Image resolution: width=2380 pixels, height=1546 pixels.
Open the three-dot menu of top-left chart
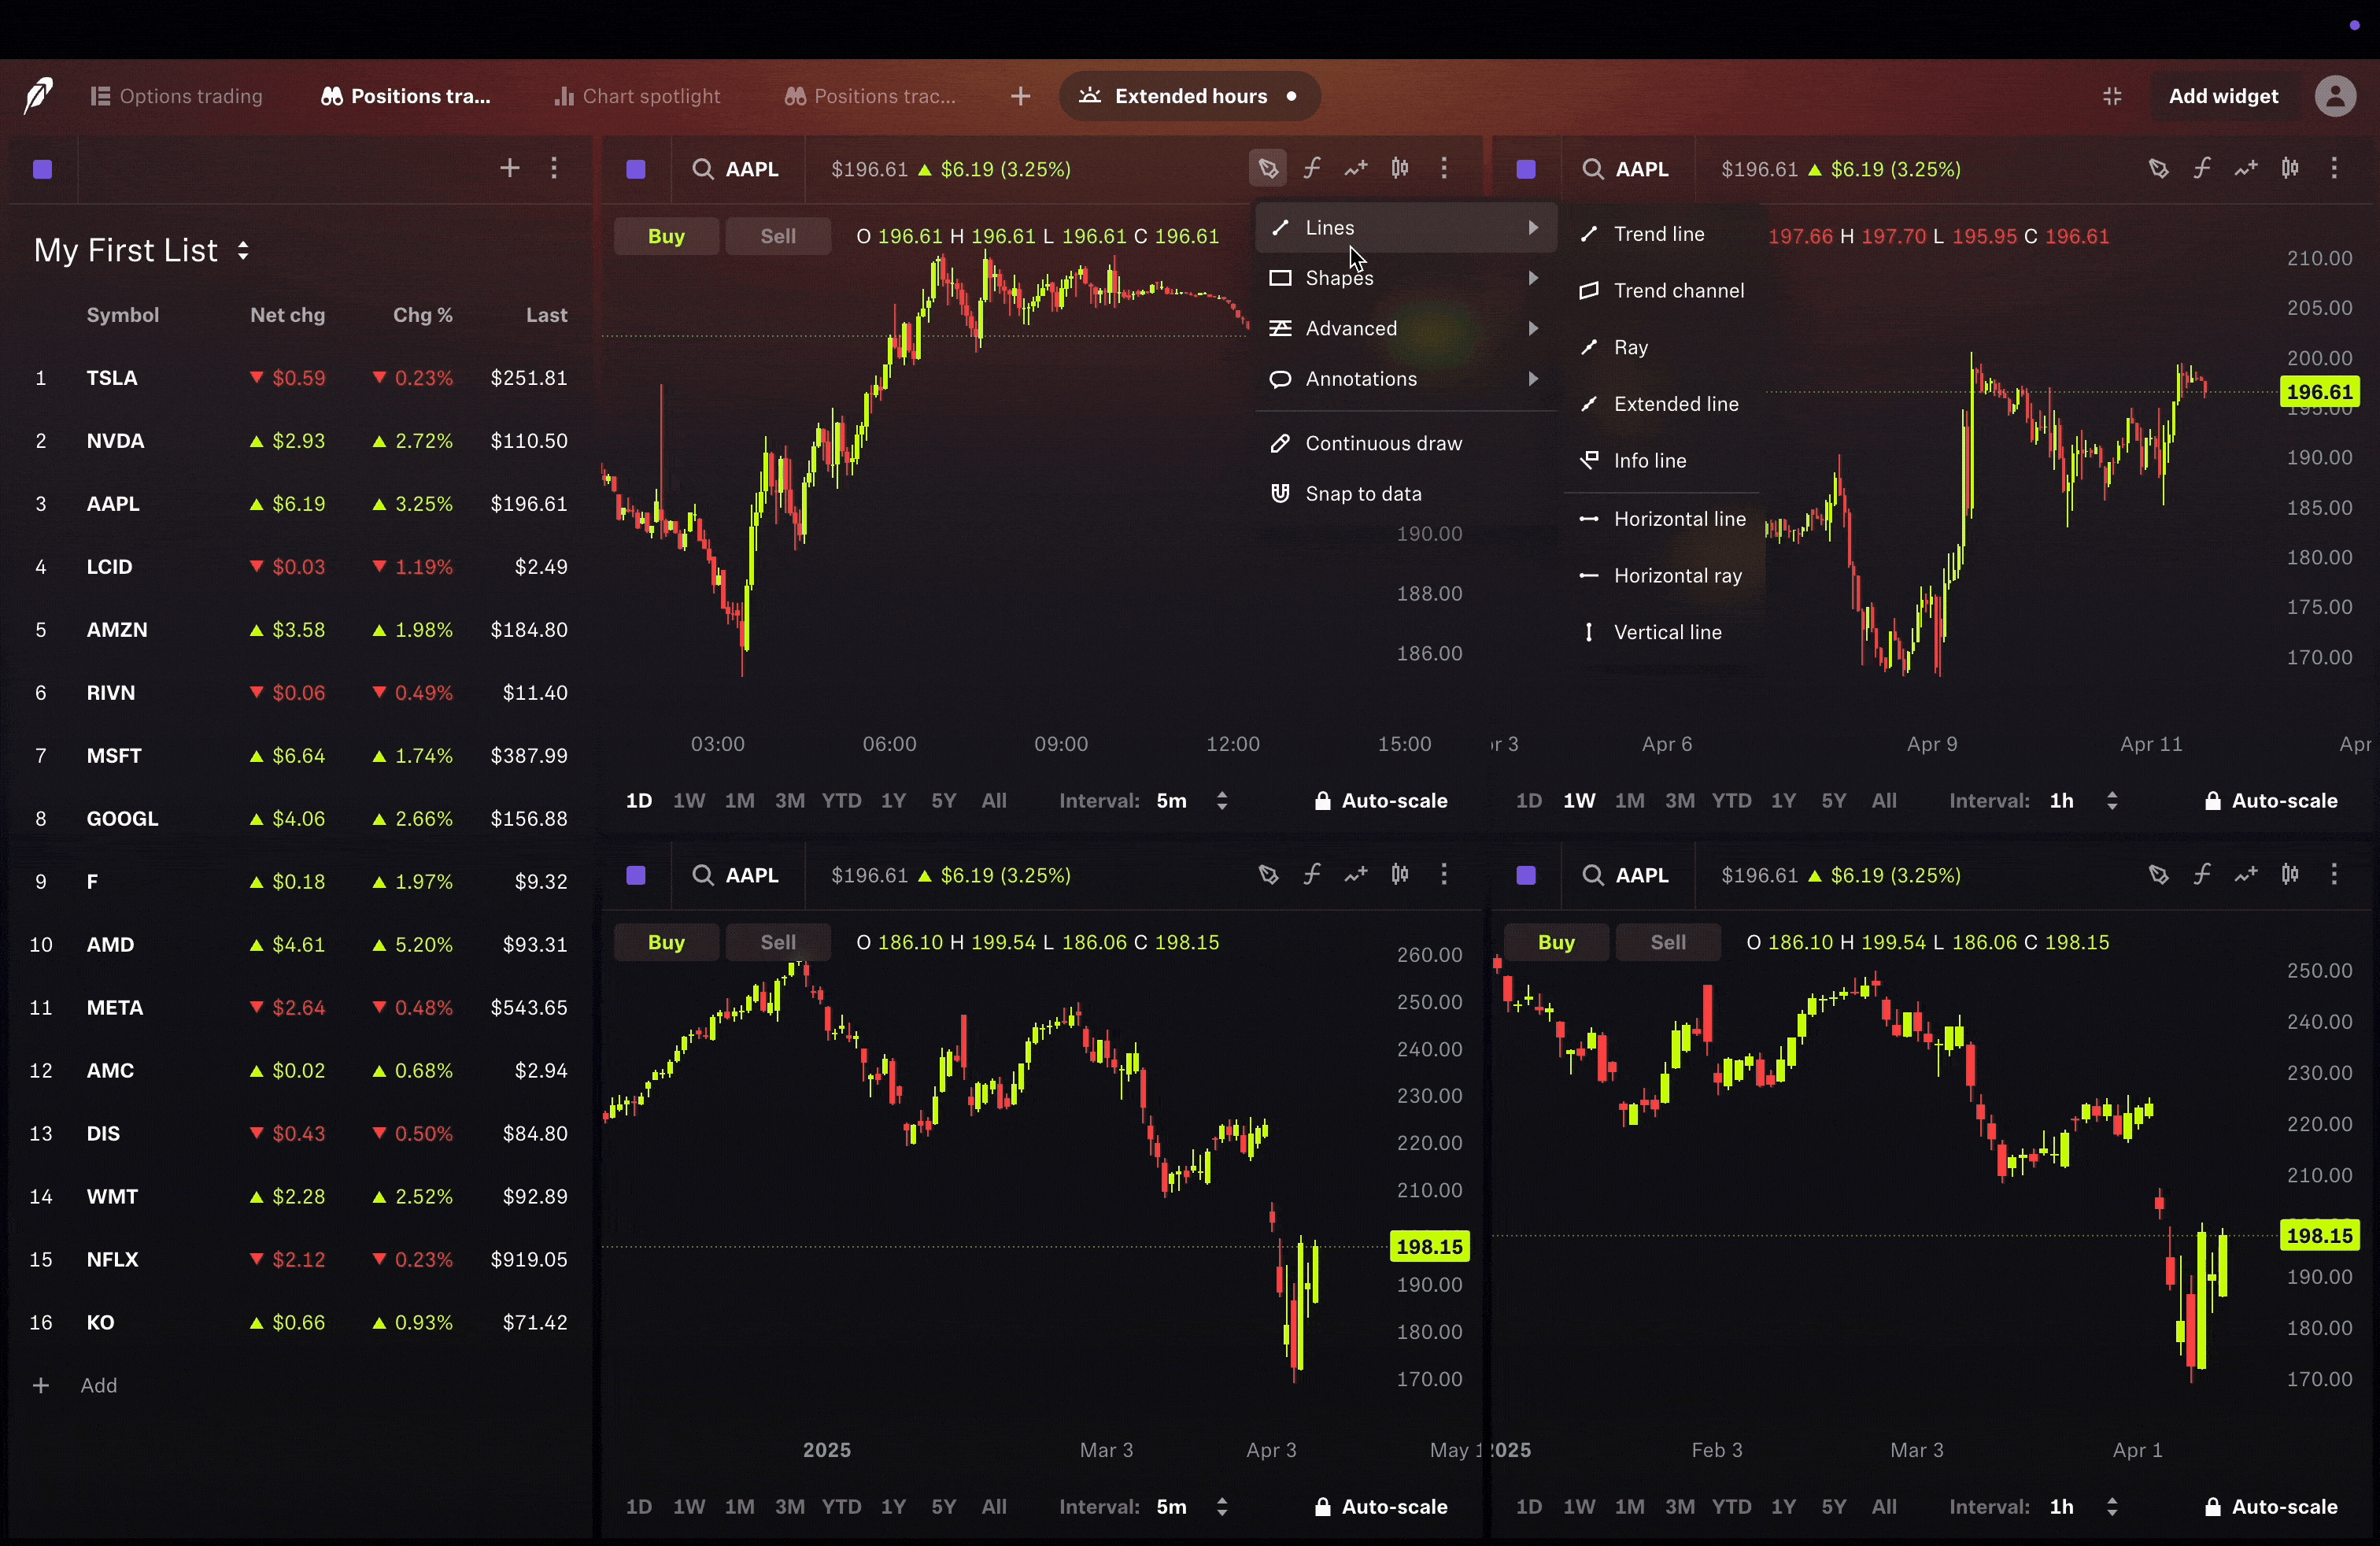coord(1444,169)
